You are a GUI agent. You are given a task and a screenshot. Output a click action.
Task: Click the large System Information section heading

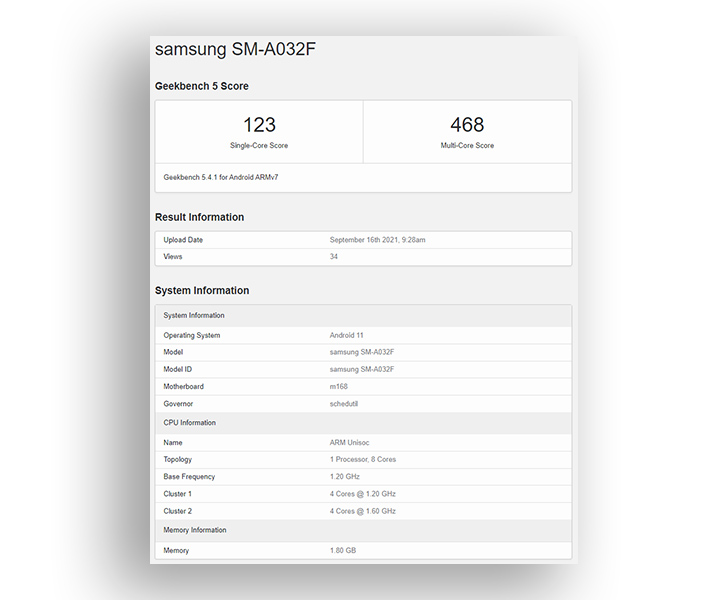click(x=202, y=290)
